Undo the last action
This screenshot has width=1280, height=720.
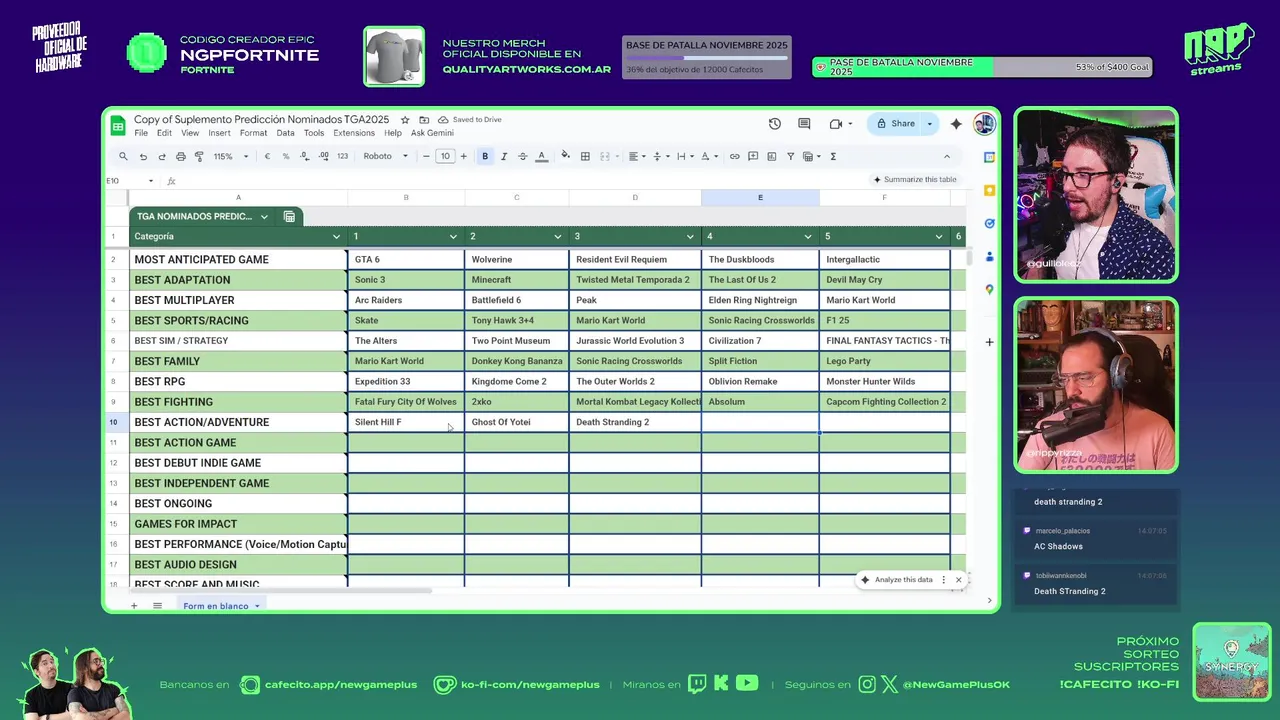point(143,156)
